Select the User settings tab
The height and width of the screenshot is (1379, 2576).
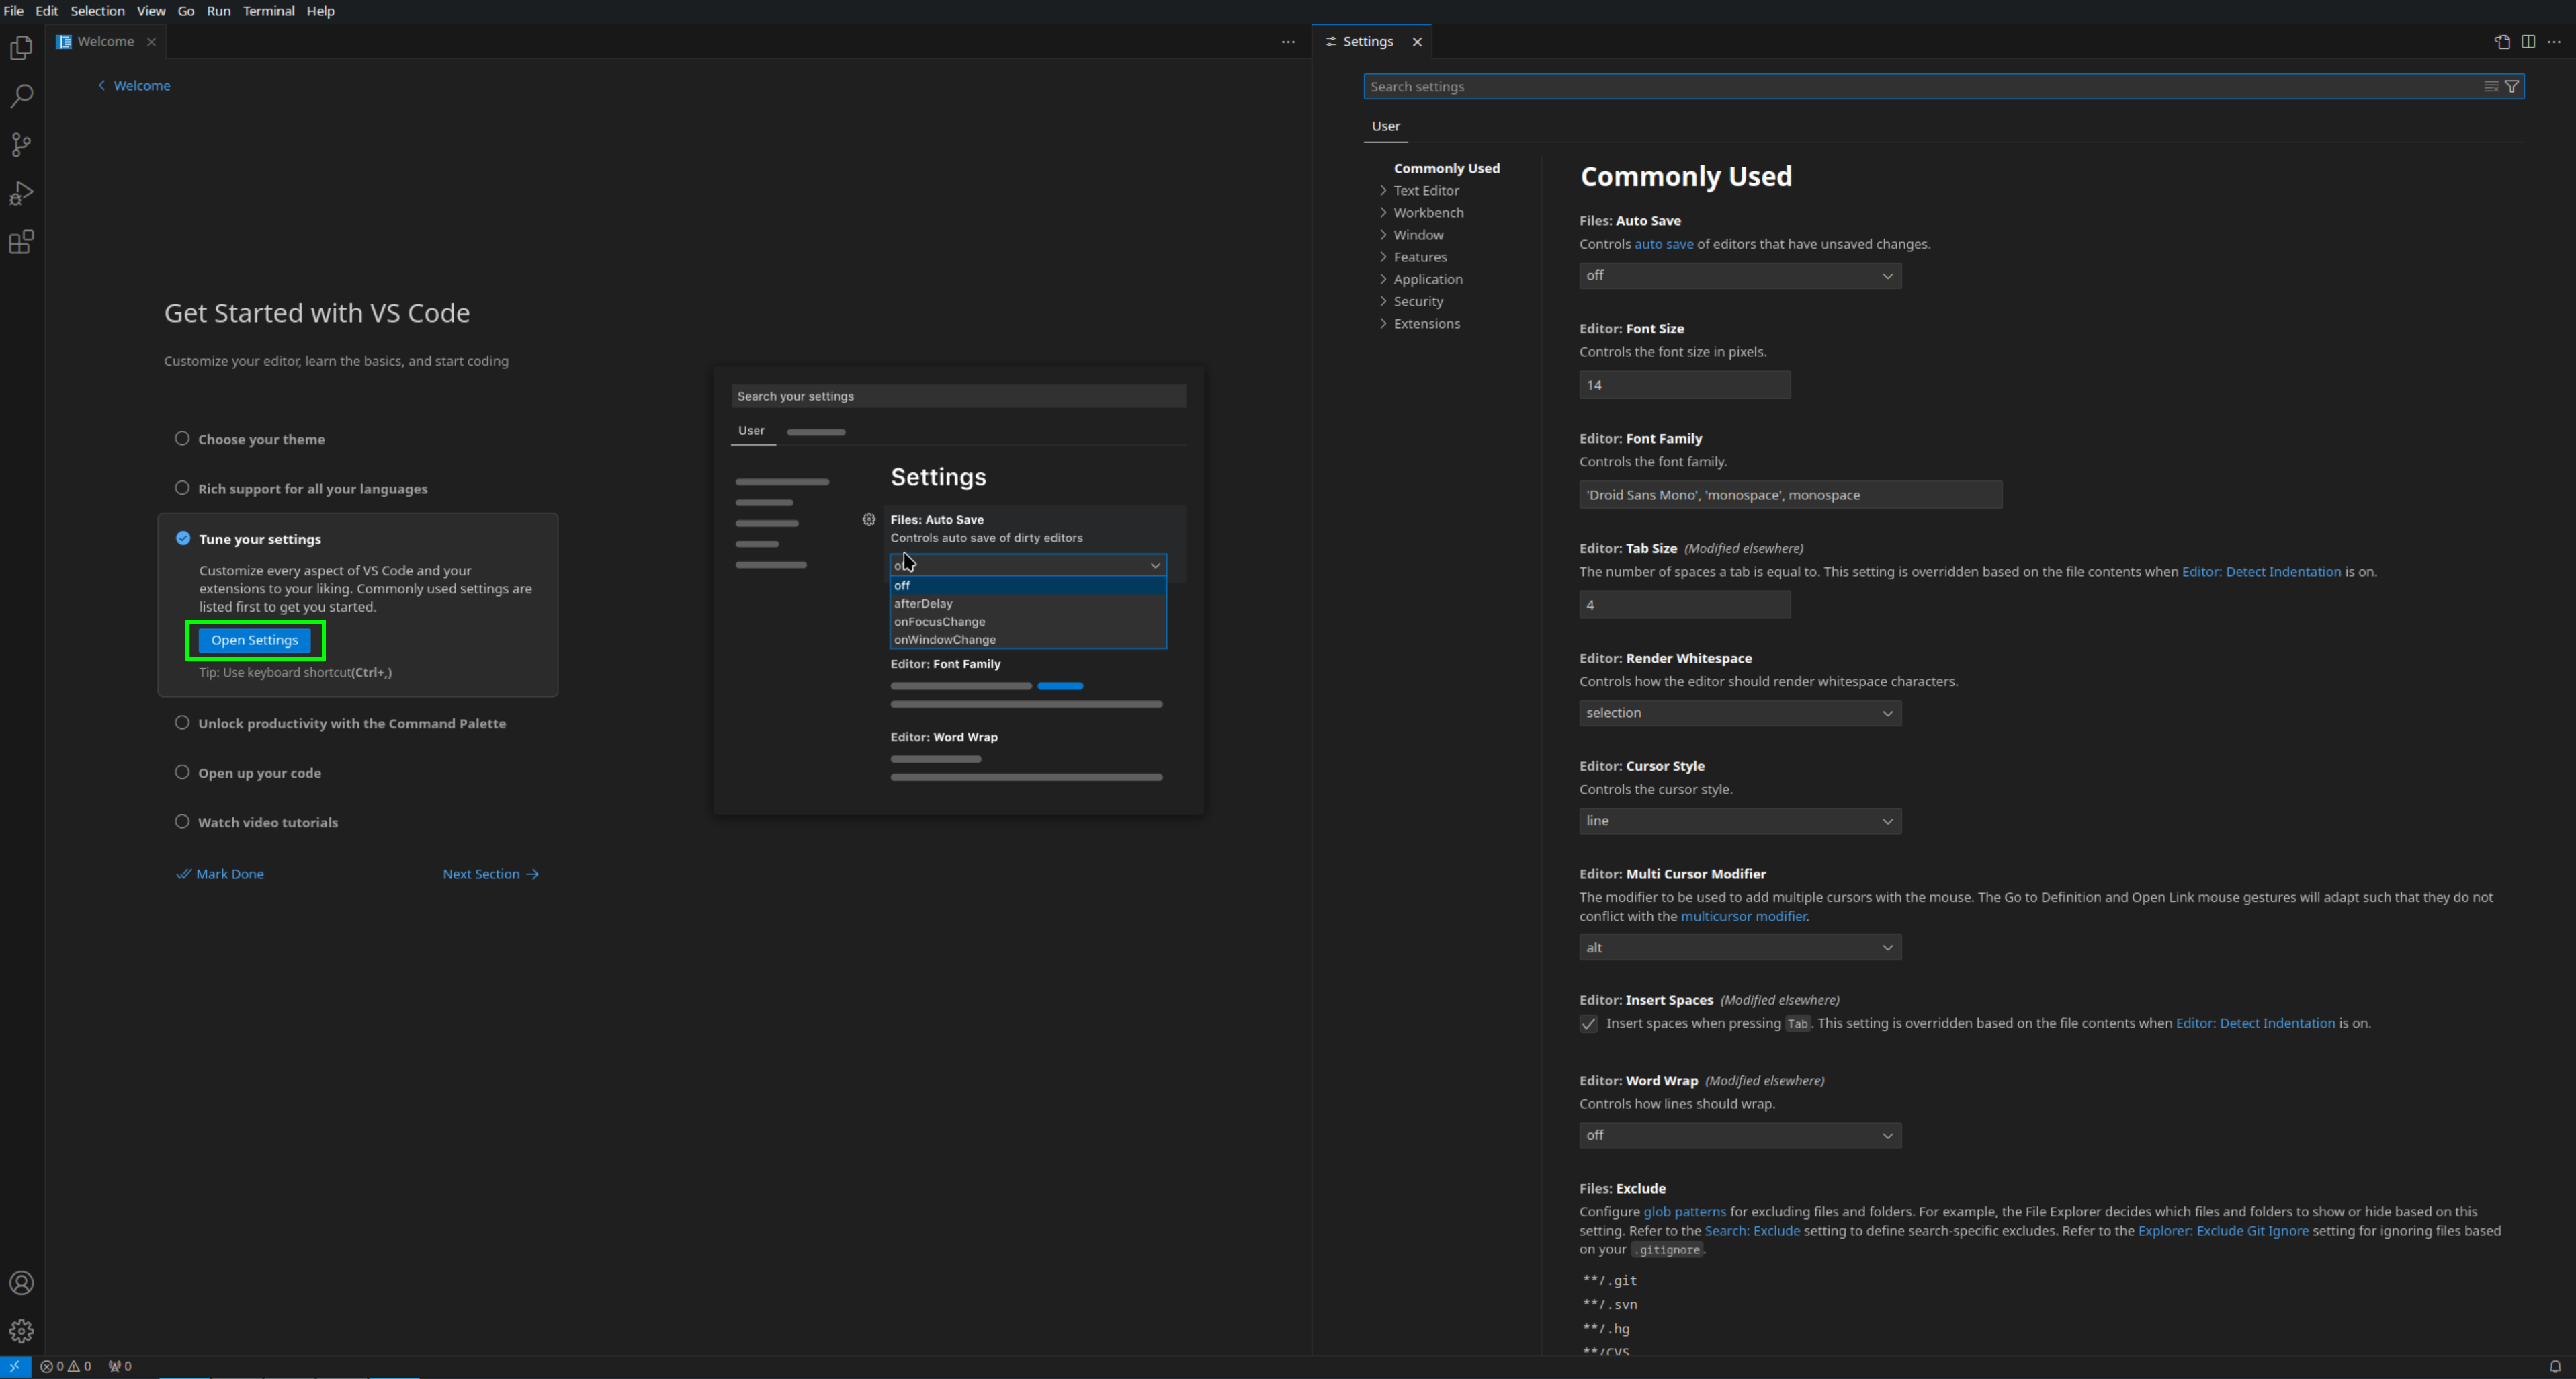[1385, 126]
